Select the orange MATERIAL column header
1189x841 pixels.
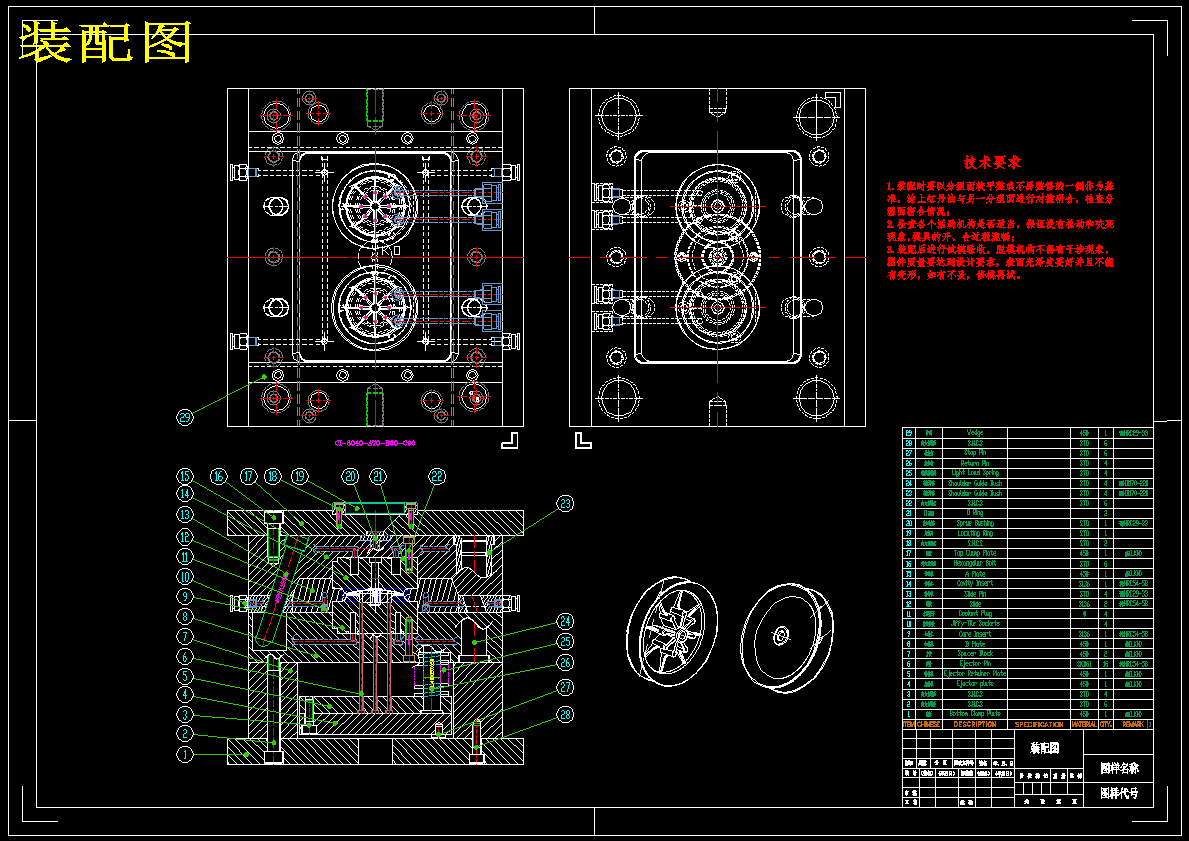pos(1084,724)
